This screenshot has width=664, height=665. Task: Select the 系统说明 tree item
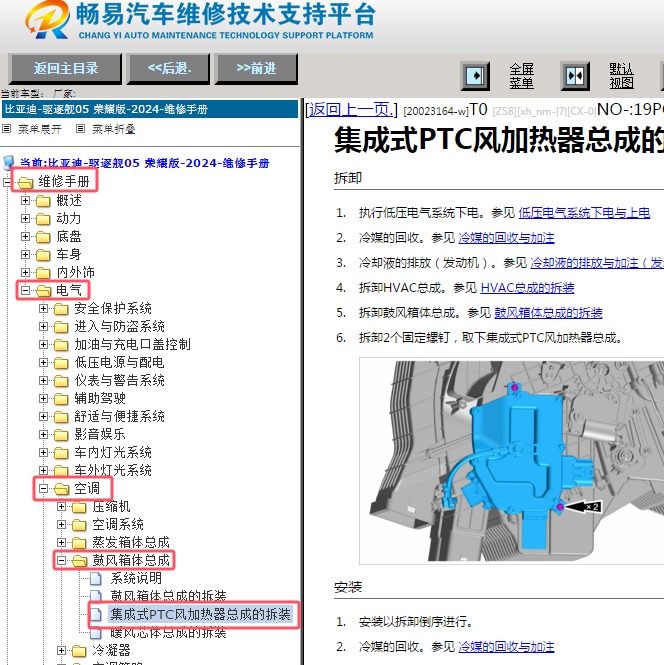pyautogui.click(x=136, y=578)
